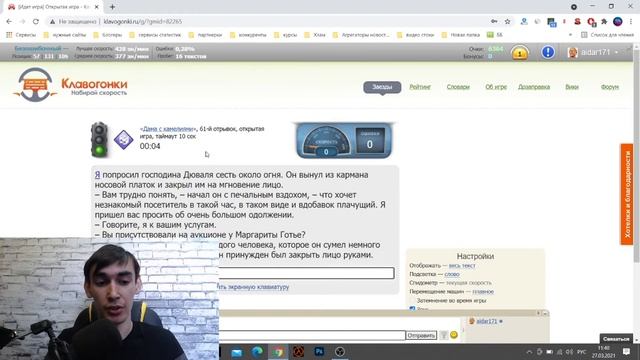Bookmark this page with the star icon
The image size is (640, 360).
[x=507, y=21]
